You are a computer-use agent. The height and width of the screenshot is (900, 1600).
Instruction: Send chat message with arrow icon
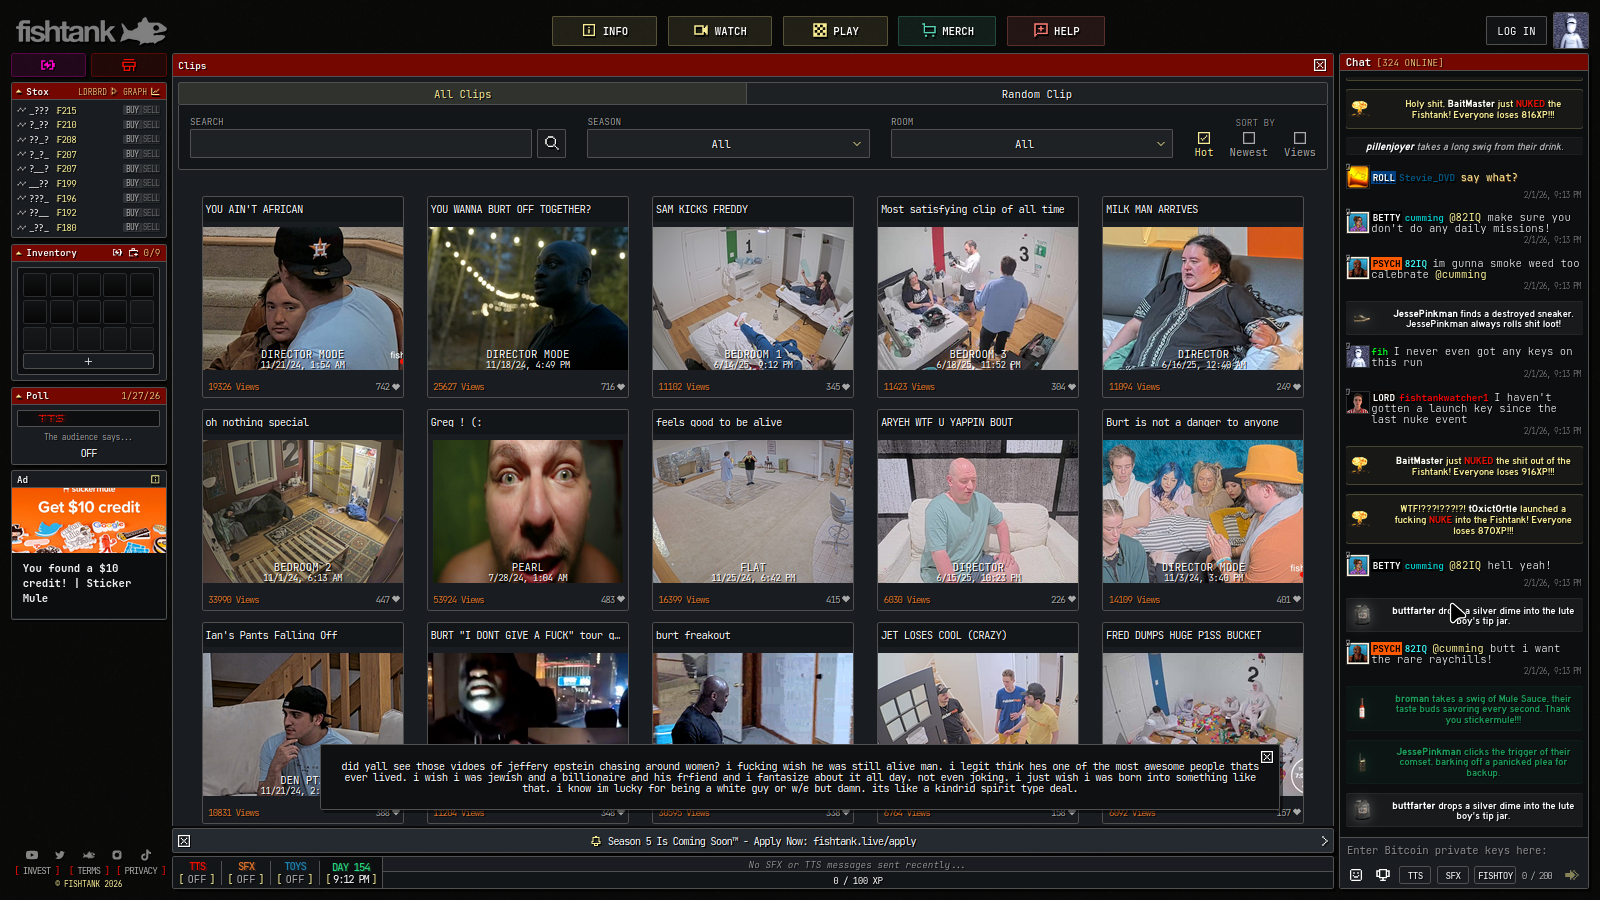tap(1571, 875)
